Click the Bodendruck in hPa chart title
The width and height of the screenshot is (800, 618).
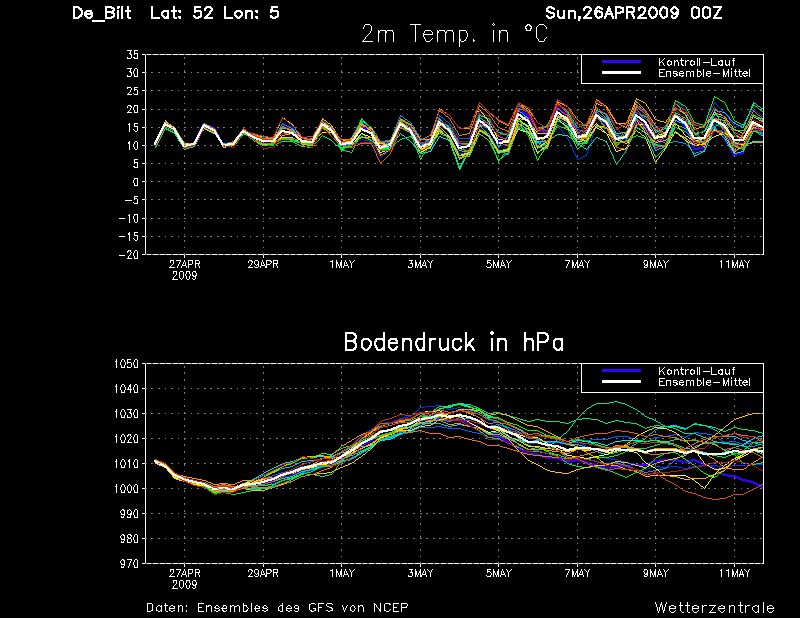[x=454, y=342]
